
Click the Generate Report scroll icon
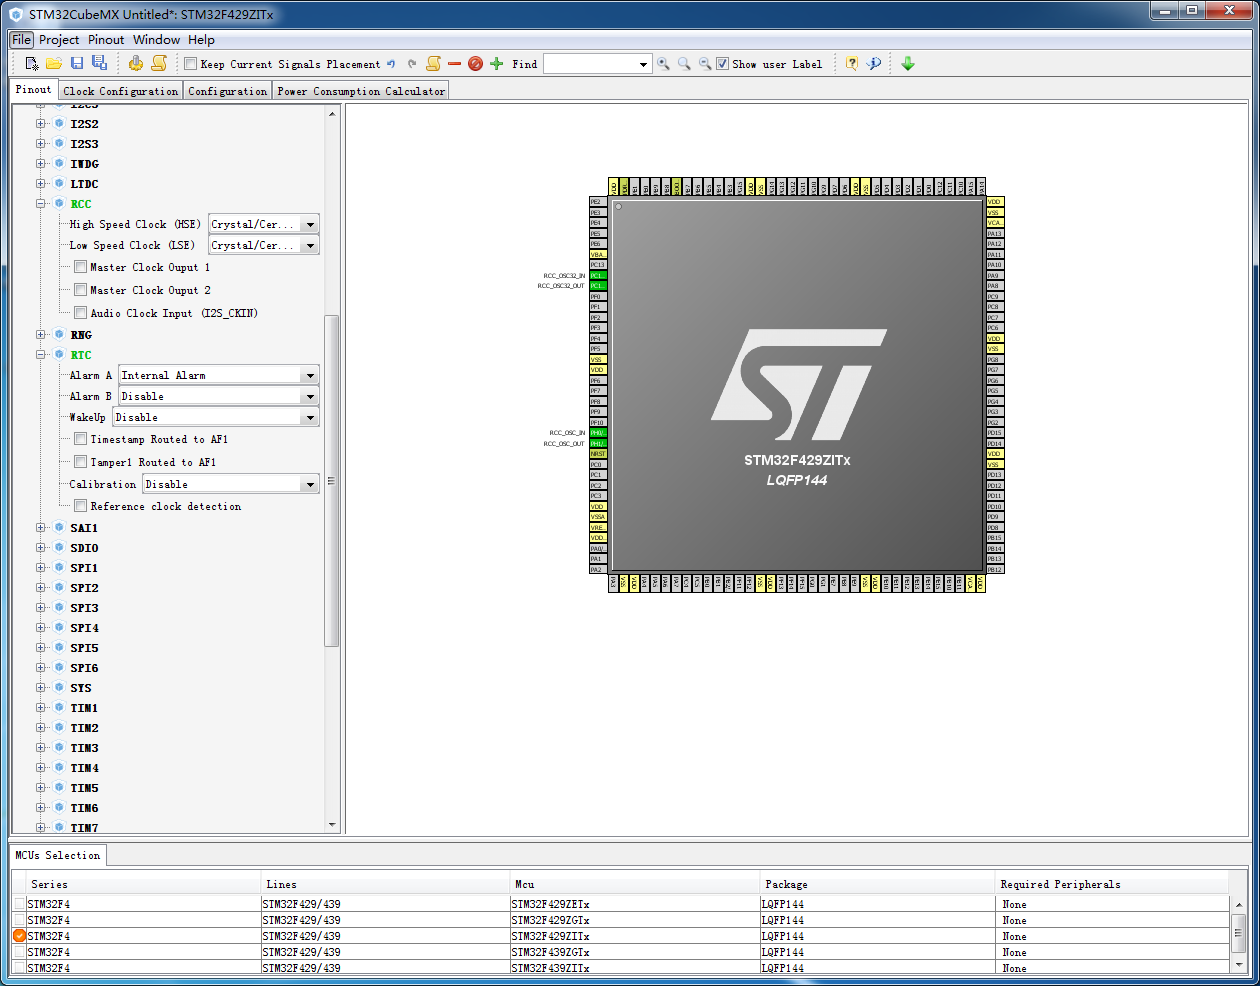[x=158, y=63]
